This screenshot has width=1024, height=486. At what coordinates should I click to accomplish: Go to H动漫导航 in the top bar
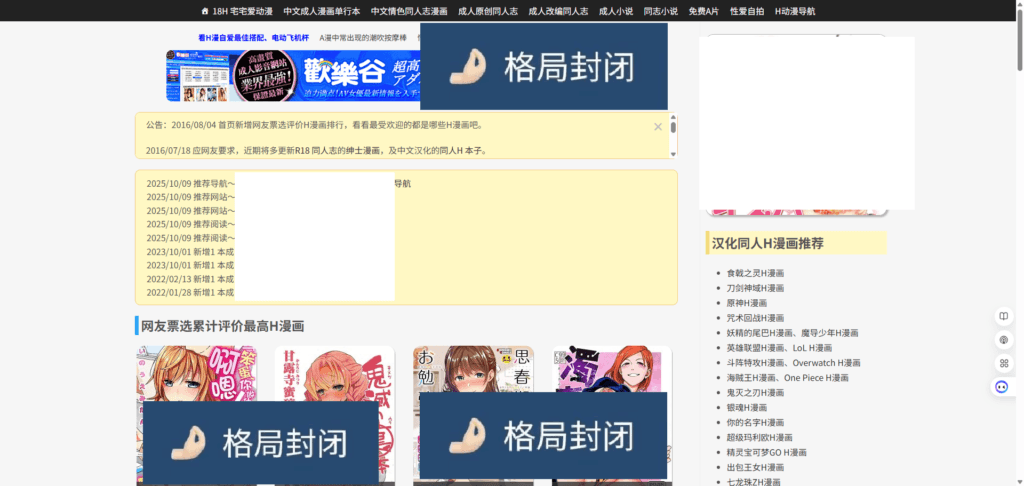(x=795, y=11)
